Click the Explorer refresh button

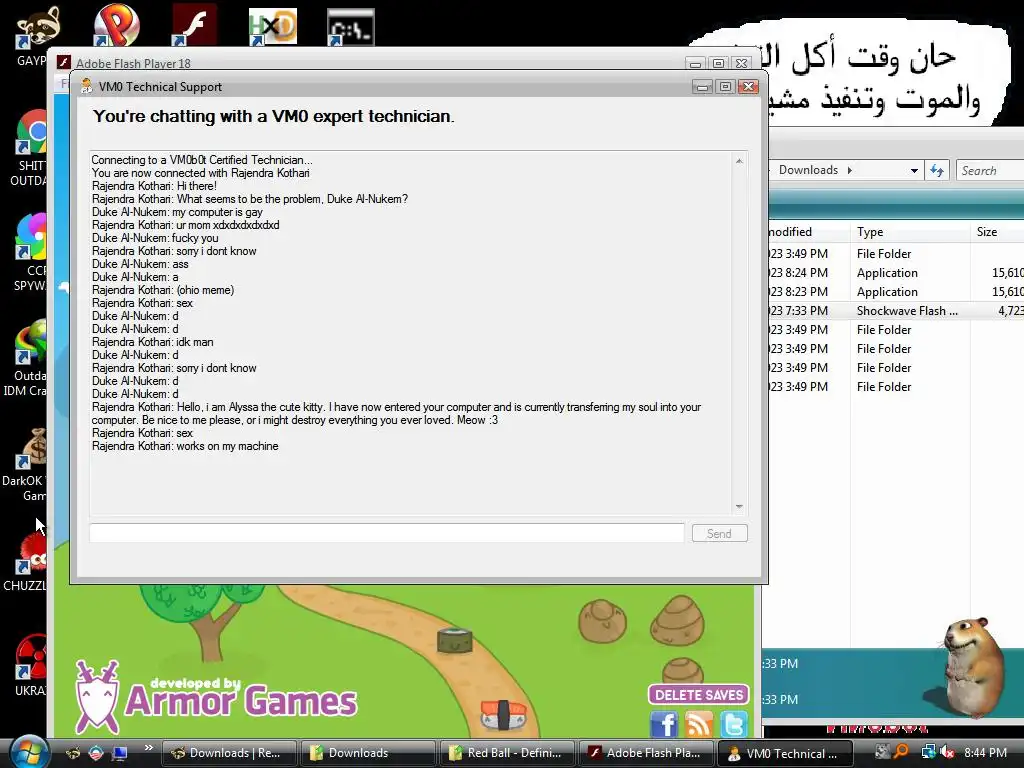pos(937,170)
